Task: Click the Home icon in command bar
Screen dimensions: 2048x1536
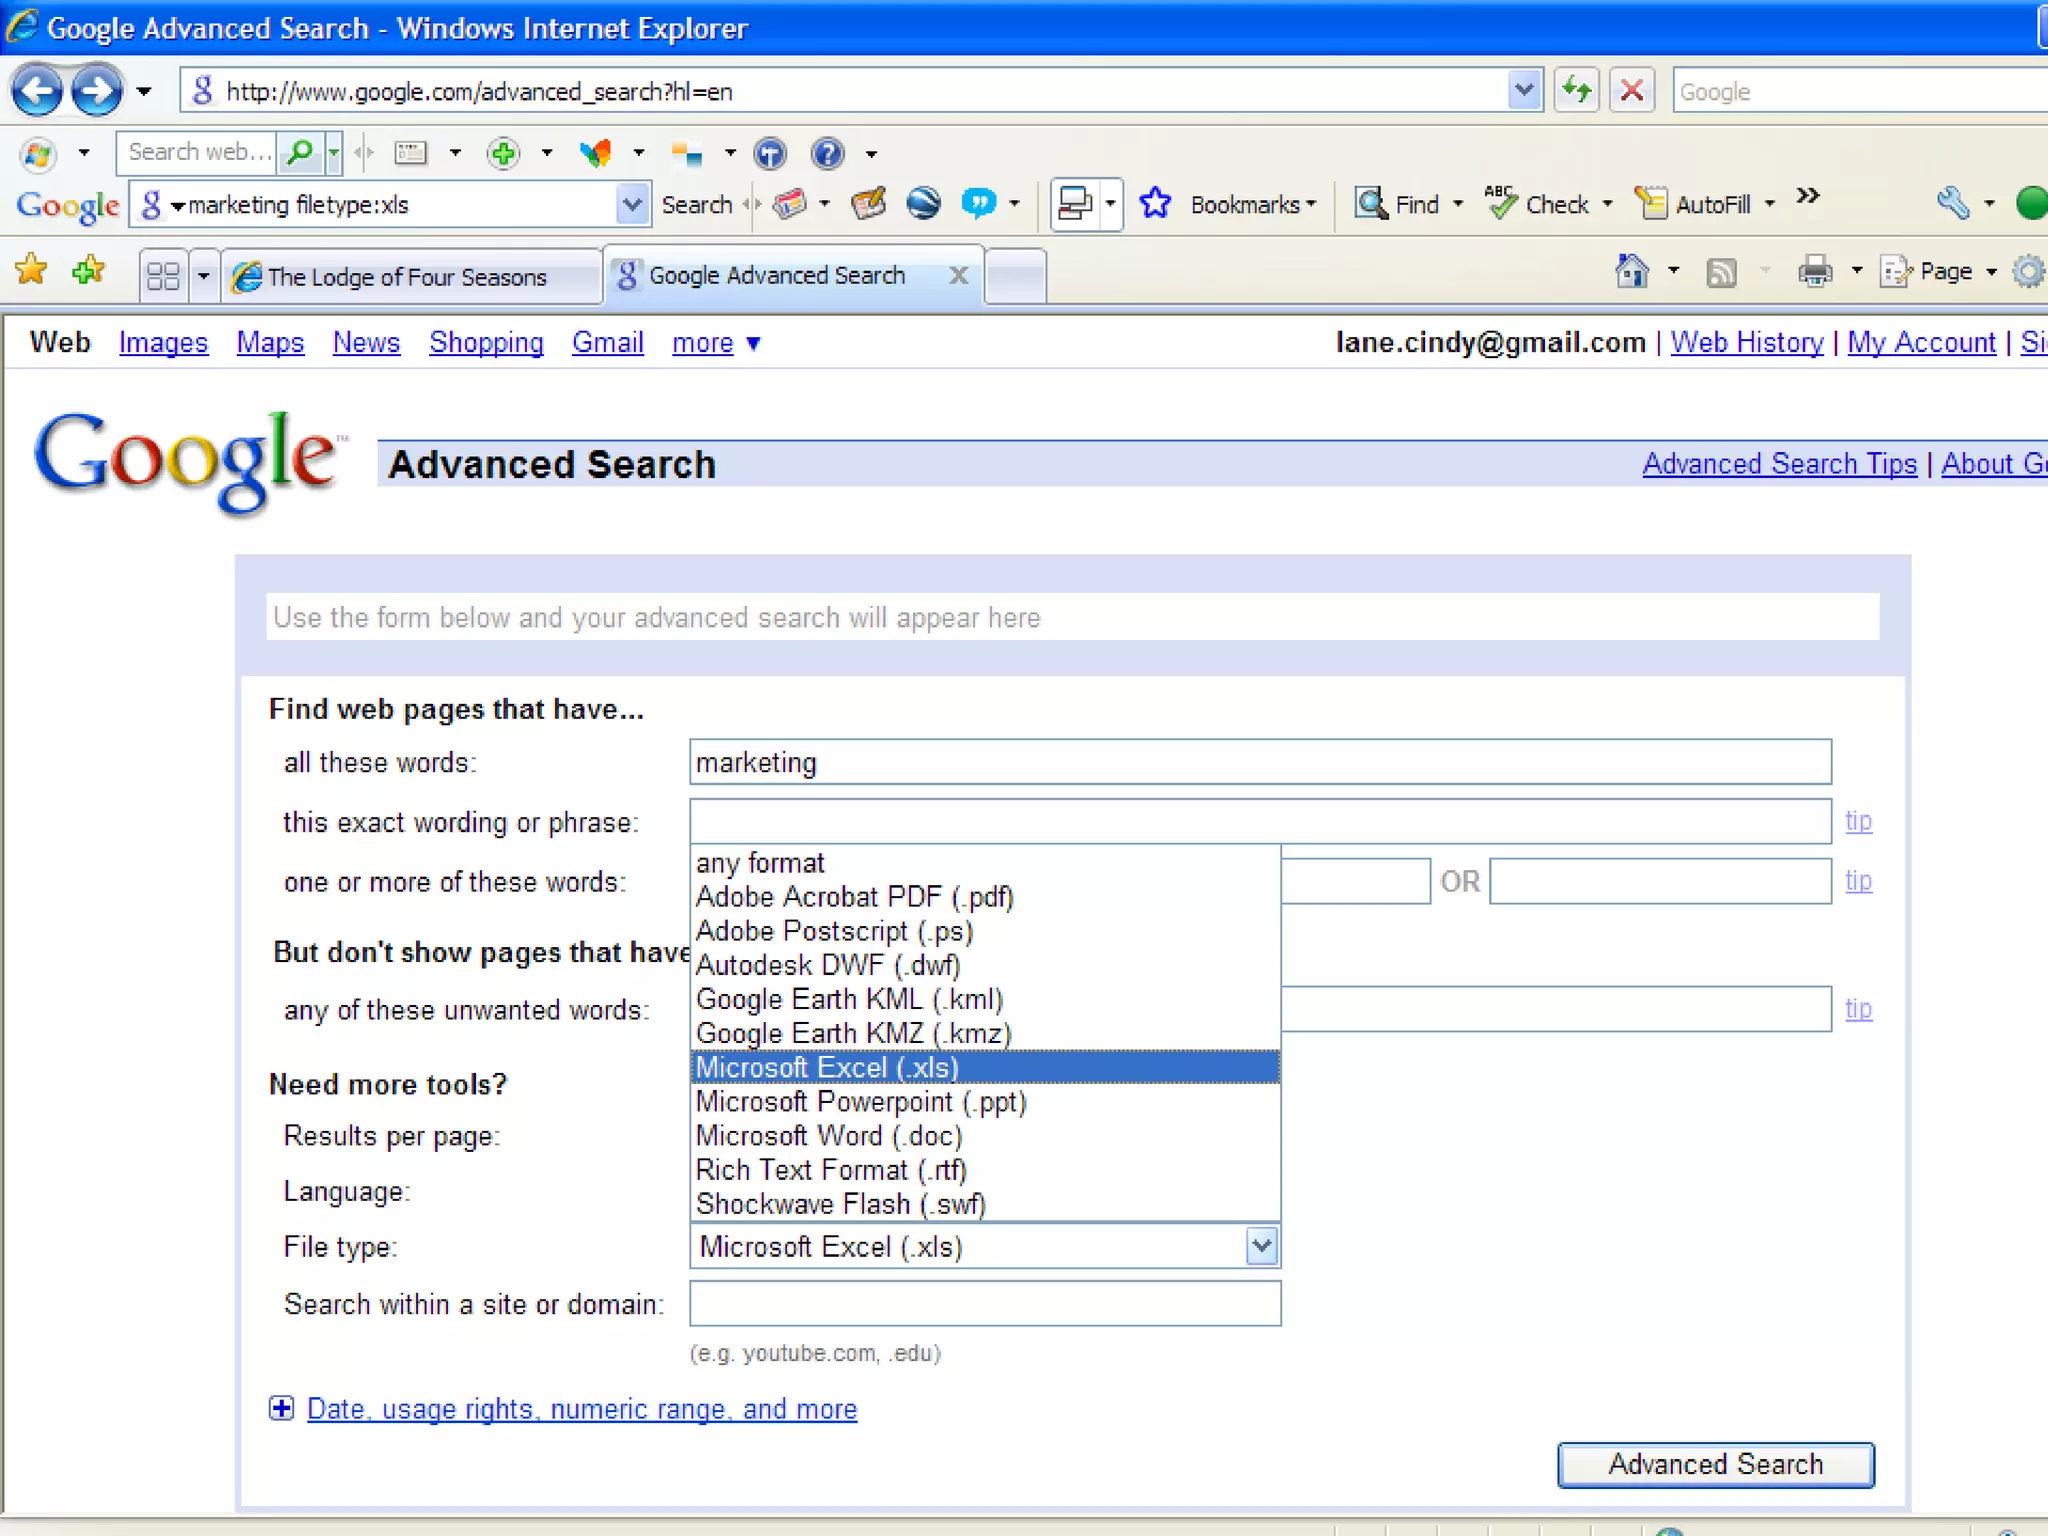Action: click(1632, 271)
